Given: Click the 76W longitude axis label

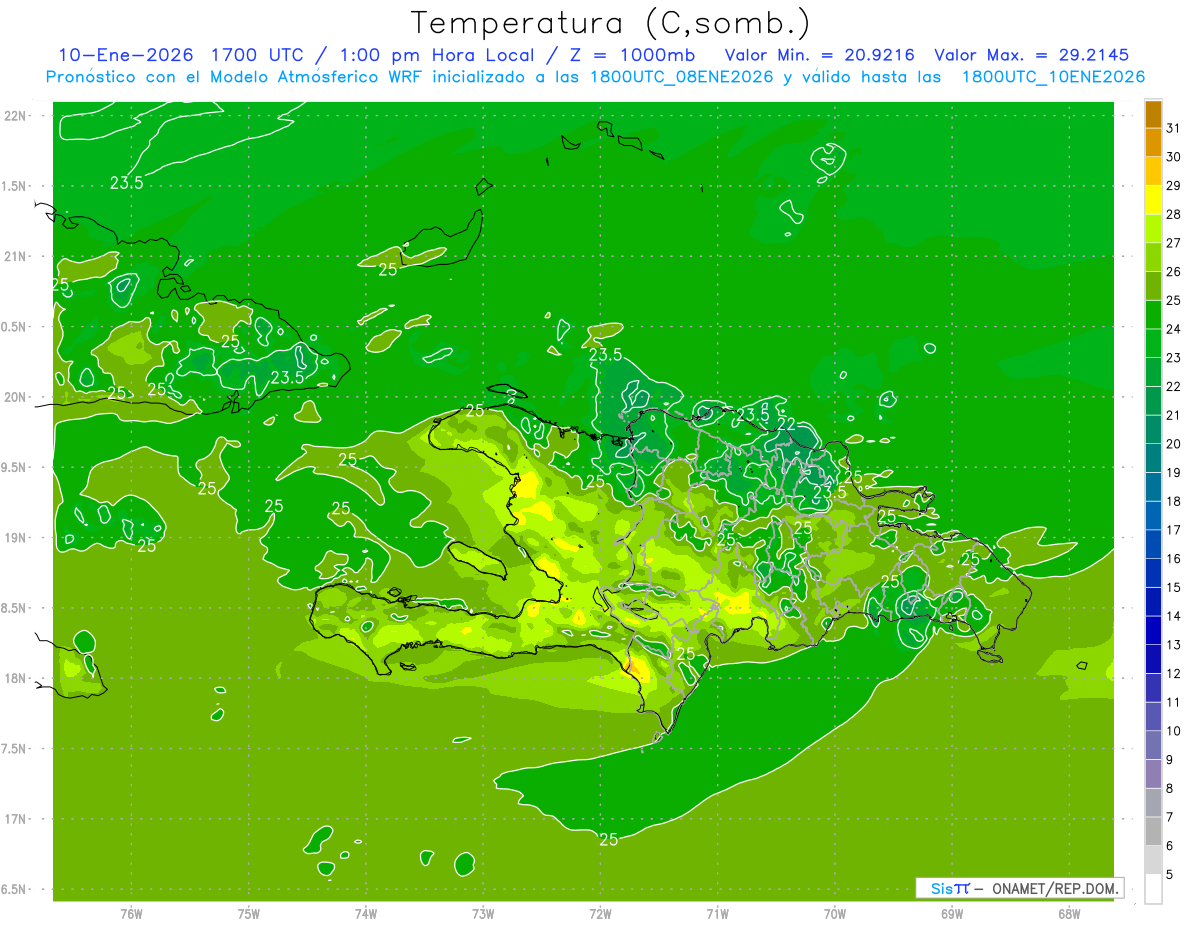Looking at the screenshot, I should (131, 913).
